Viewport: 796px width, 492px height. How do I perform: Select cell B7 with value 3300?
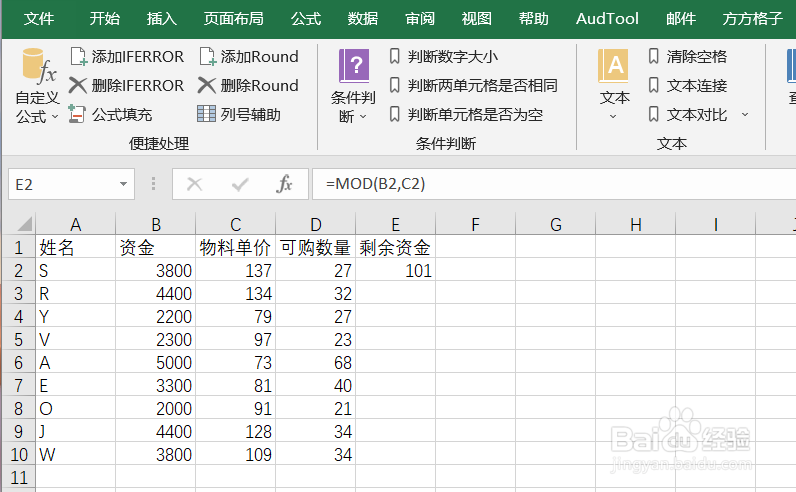pos(155,384)
